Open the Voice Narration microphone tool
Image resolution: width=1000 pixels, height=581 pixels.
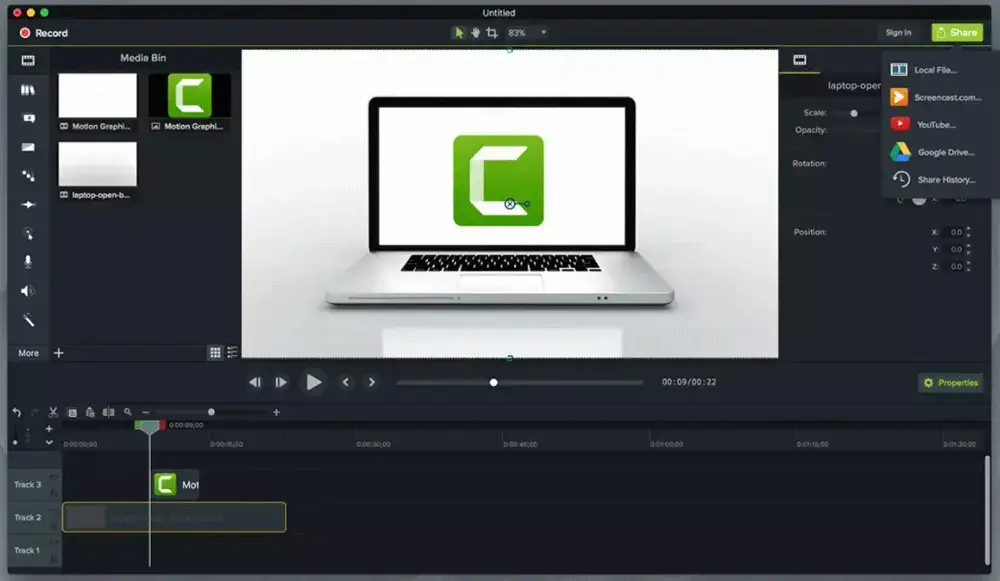tap(28, 261)
